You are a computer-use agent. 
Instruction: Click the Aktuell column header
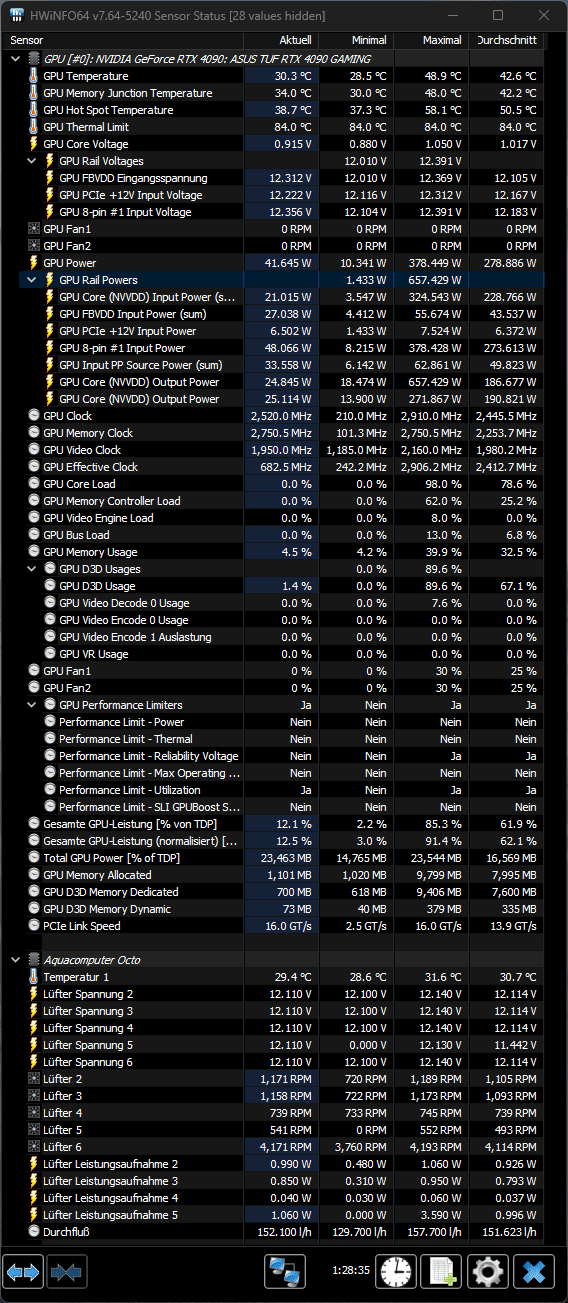pos(281,40)
